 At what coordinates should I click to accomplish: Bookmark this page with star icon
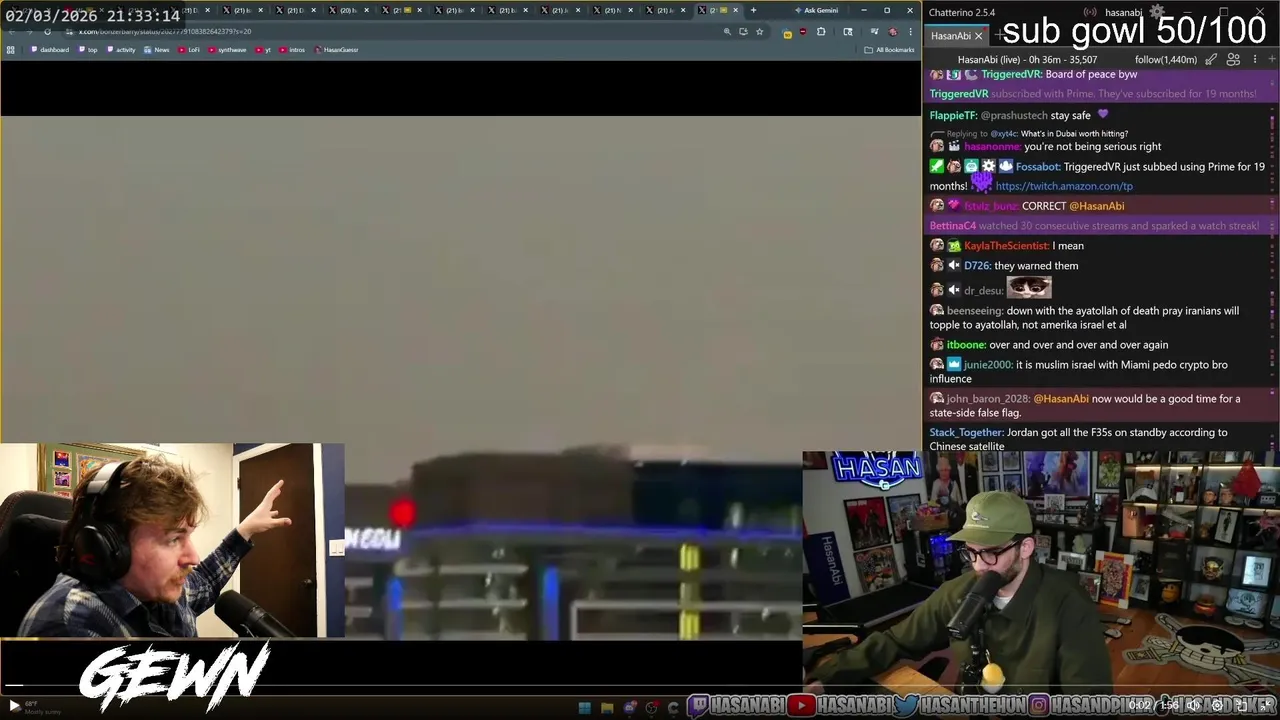pyautogui.click(x=760, y=32)
